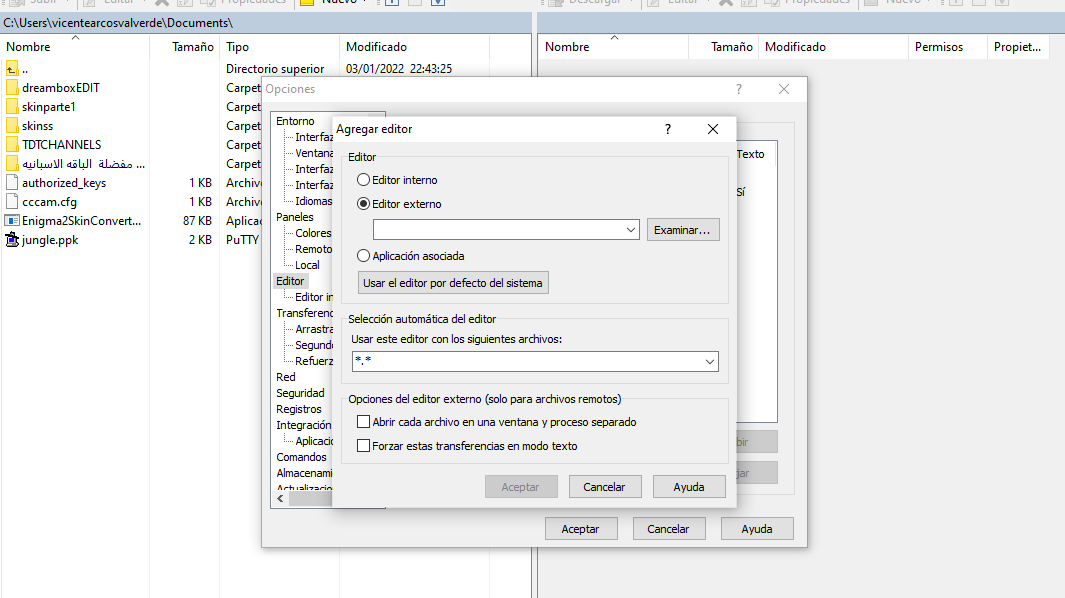Screen dimensions: 1065x598
Task: Click the Enigma2SkinConvert application icon
Action: coord(12,221)
